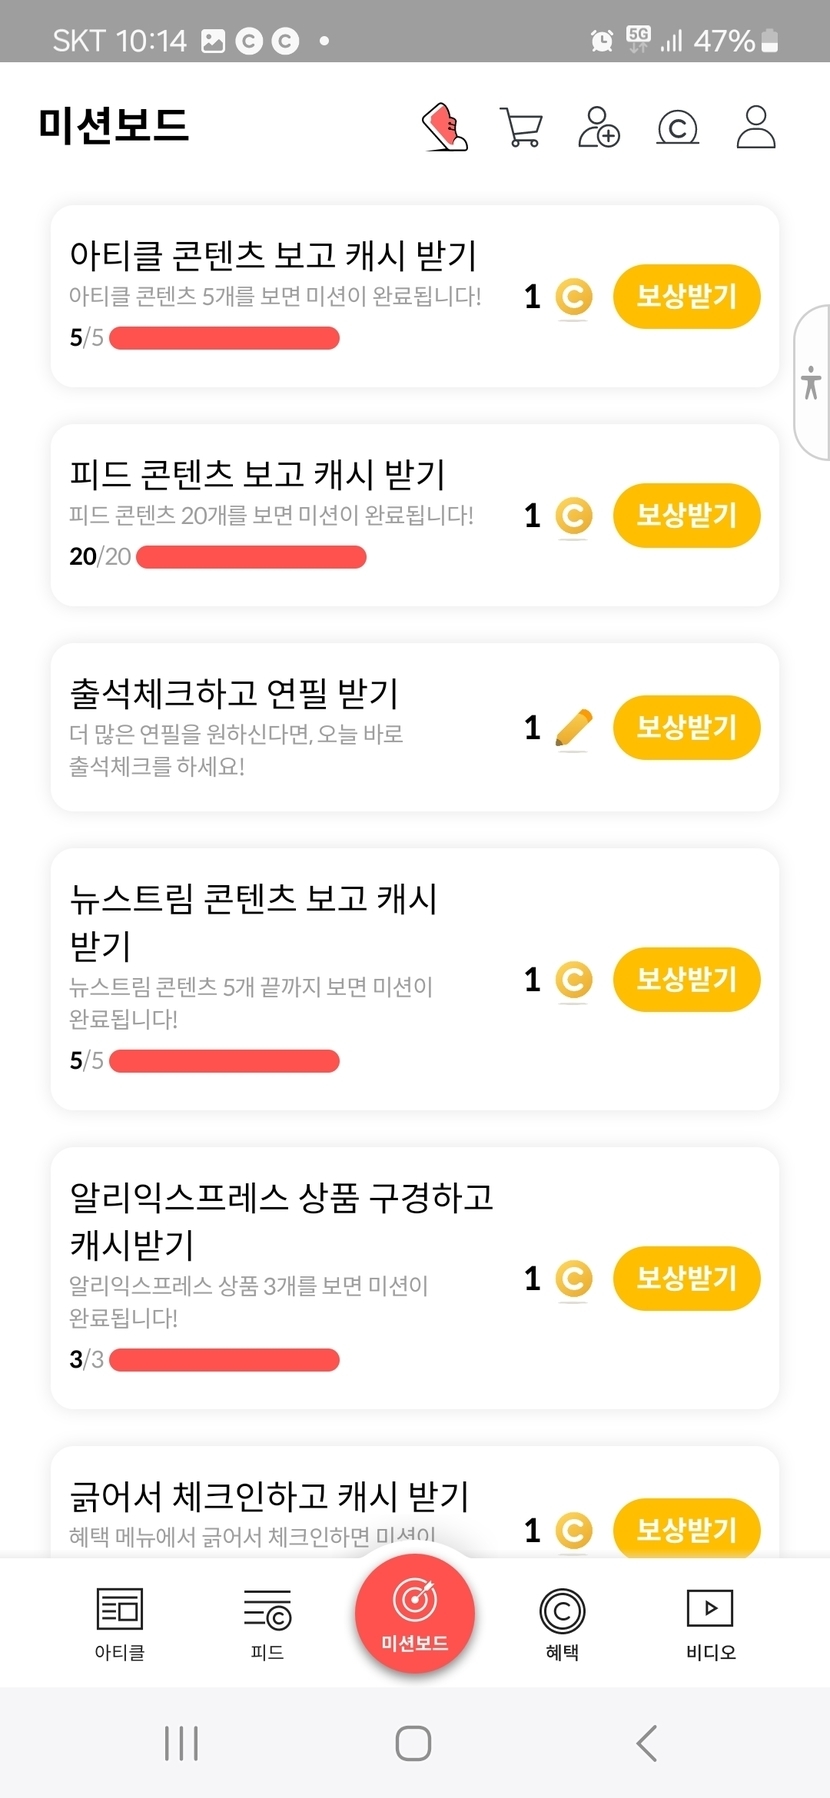The height and width of the screenshot is (1798, 830).
Task: Open the user profile icon
Action: 756,127
